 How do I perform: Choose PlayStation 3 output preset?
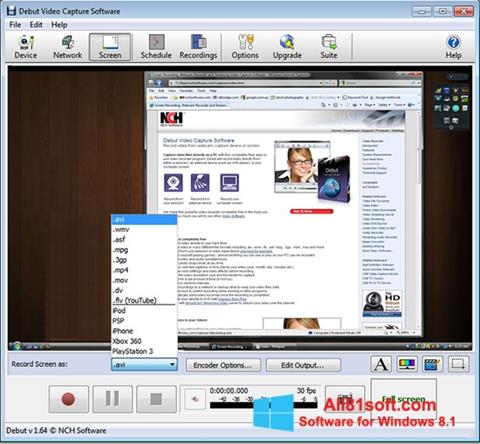tap(144, 351)
